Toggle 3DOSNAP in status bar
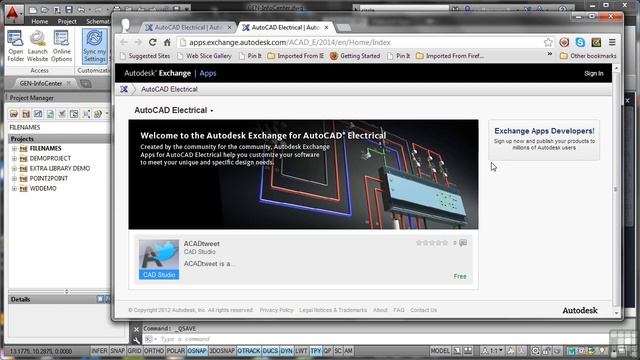640x360 pixels. (x=222, y=351)
